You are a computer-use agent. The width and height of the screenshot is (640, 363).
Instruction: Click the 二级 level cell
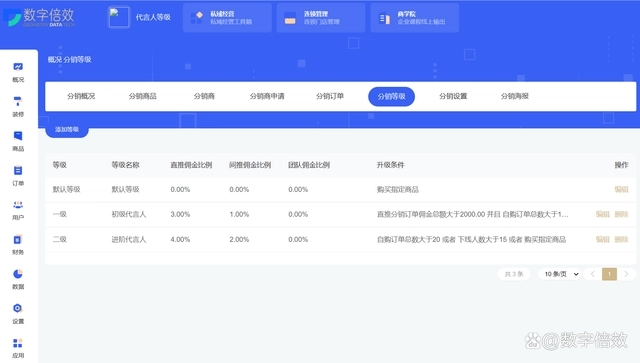tap(60, 239)
